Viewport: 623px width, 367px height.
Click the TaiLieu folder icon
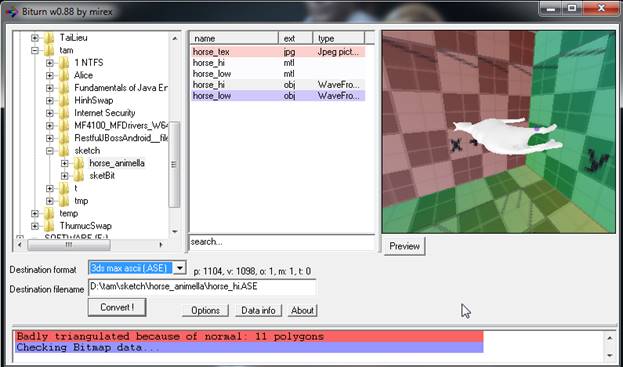pyautogui.click(x=49, y=38)
